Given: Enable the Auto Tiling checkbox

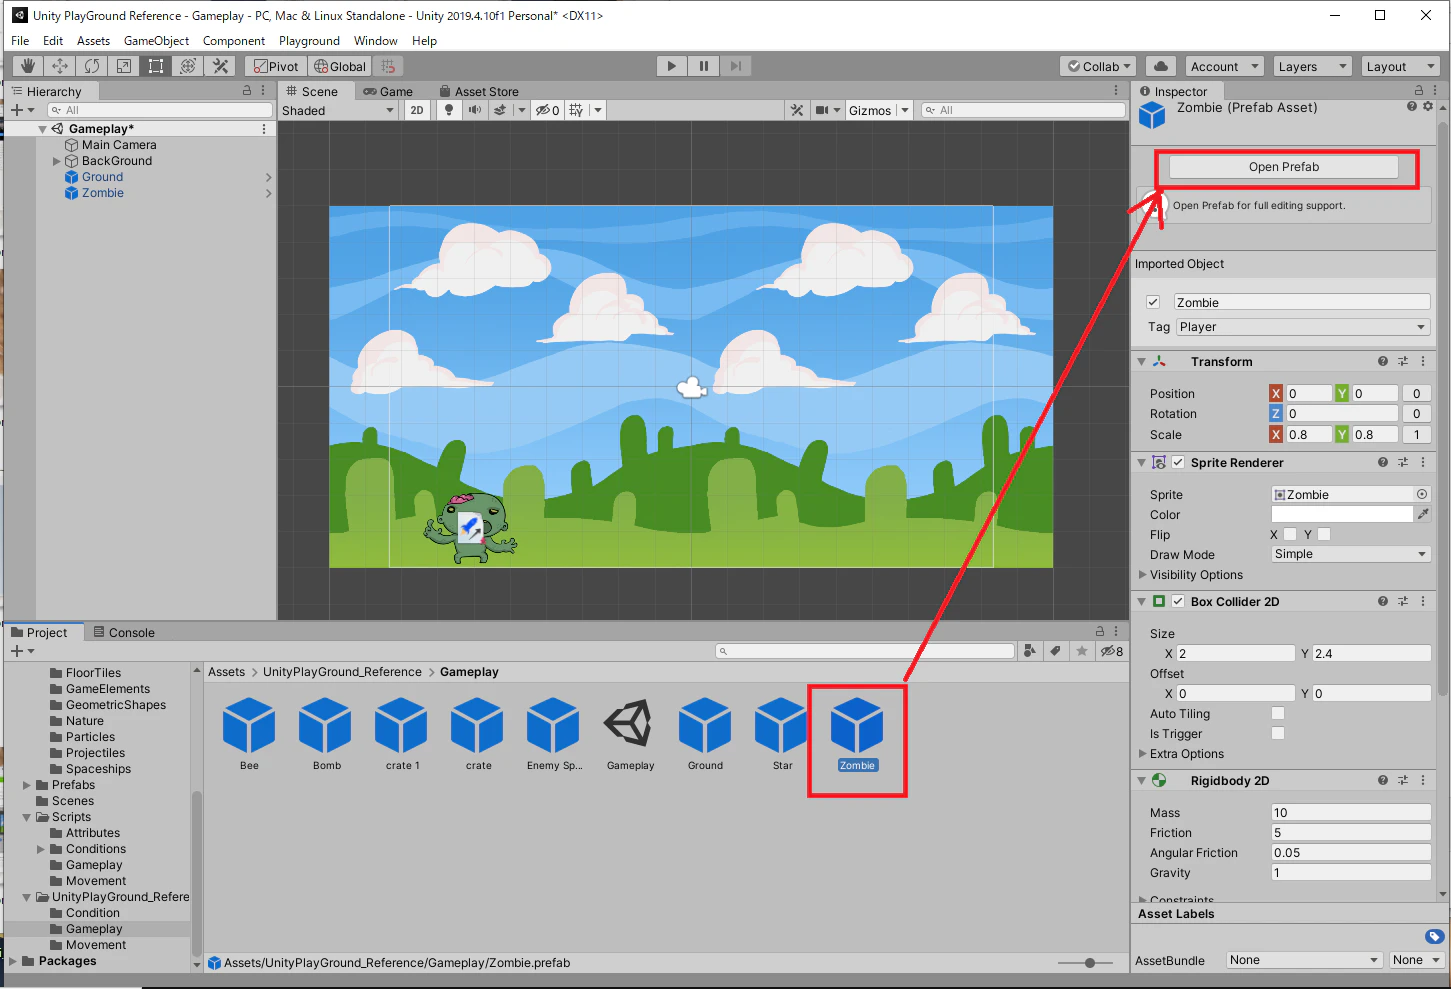Looking at the screenshot, I should click(1277, 713).
